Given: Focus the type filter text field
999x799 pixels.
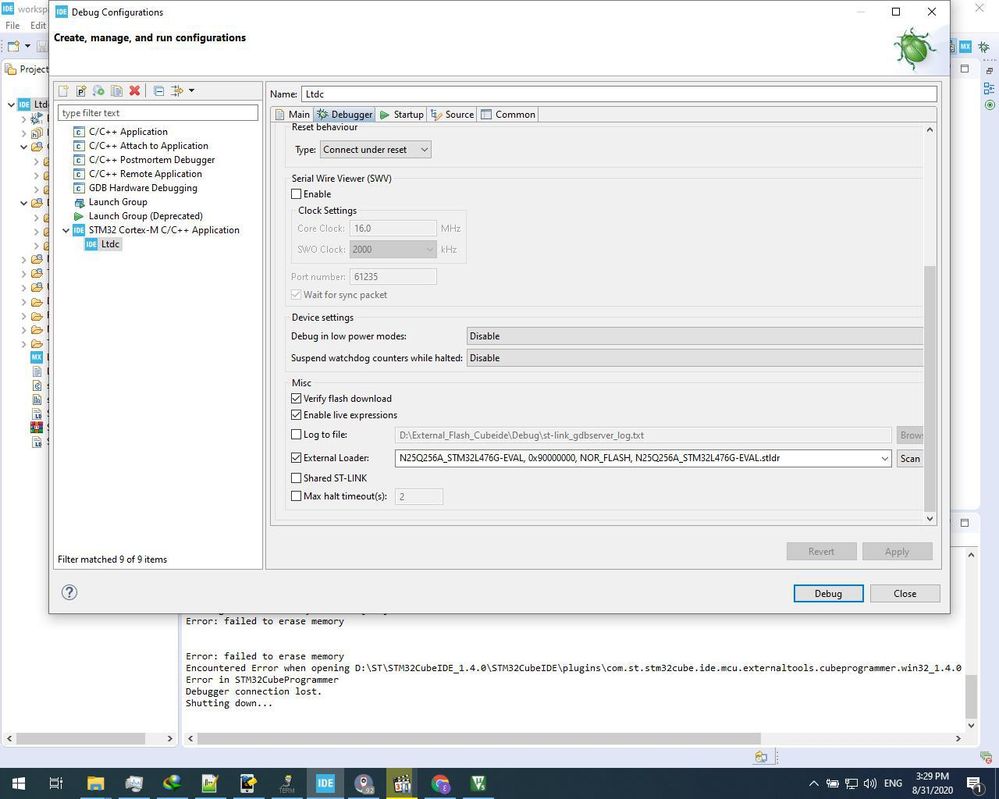Looking at the screenshot, I should pyautogui.click(x=158, y=113).
